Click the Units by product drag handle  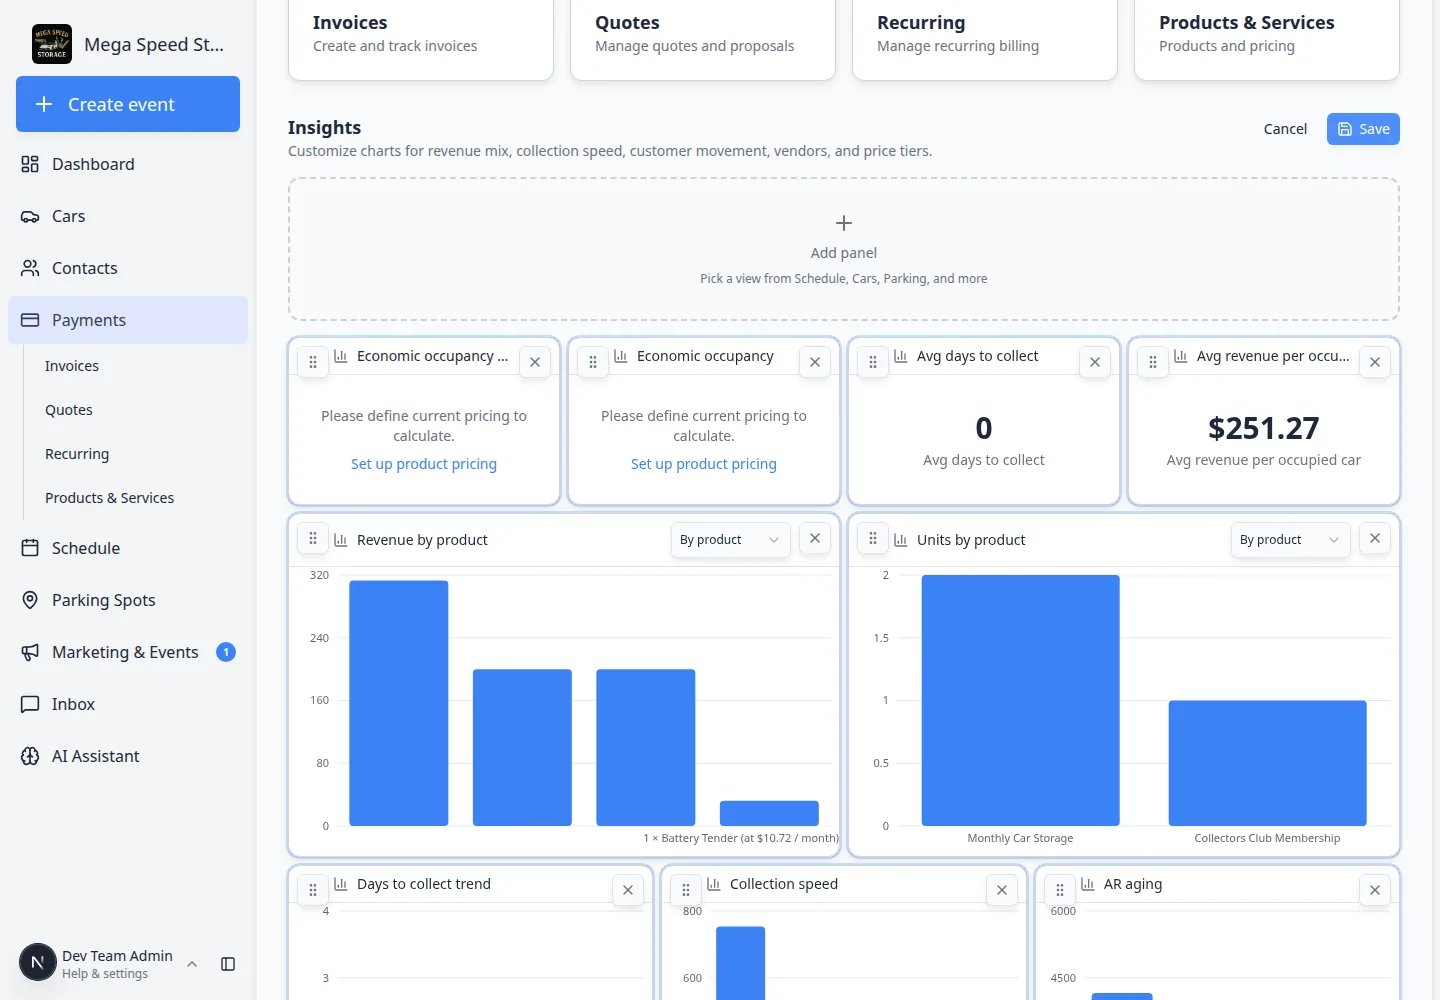[x=873, y=539]
